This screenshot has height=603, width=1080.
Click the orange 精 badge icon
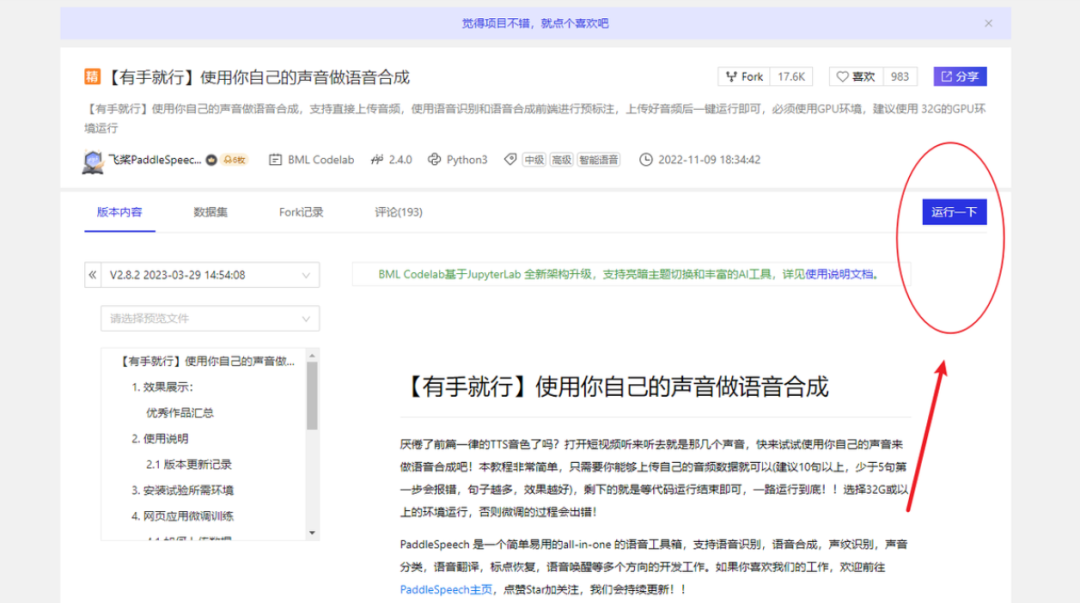pos(92,76)
